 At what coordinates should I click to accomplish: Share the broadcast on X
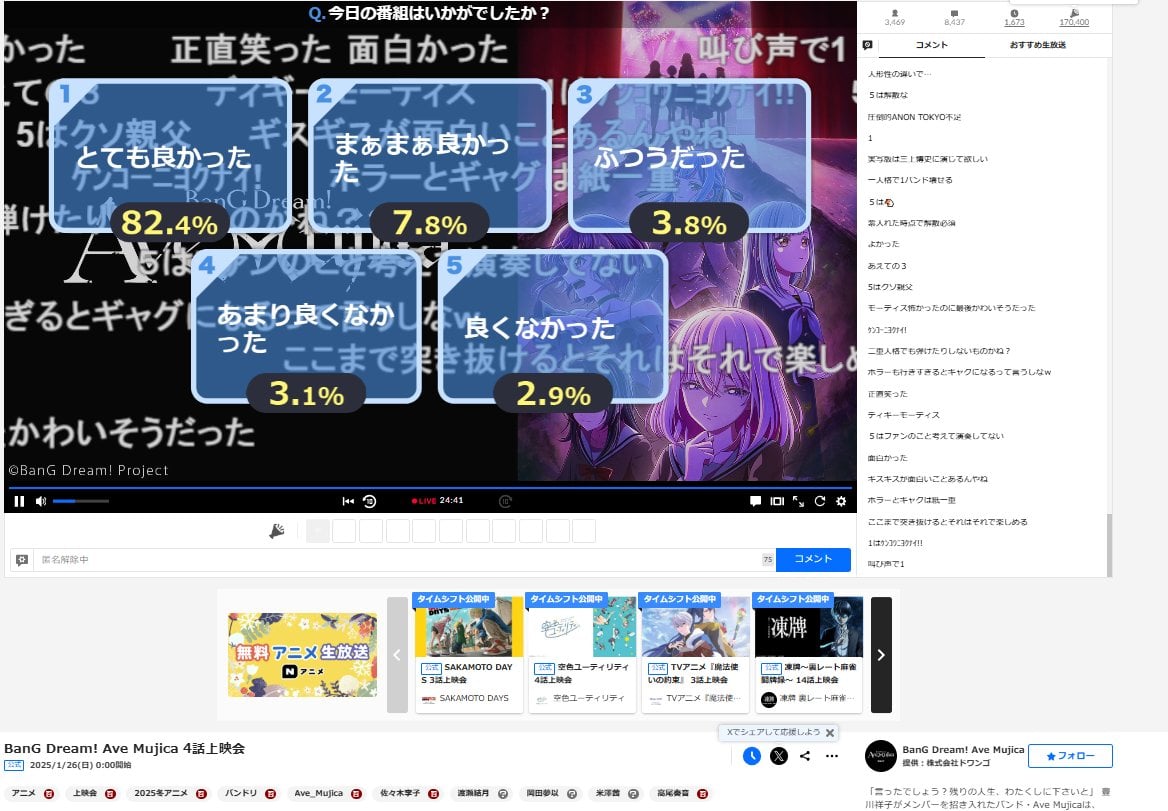tap(779, 756)
